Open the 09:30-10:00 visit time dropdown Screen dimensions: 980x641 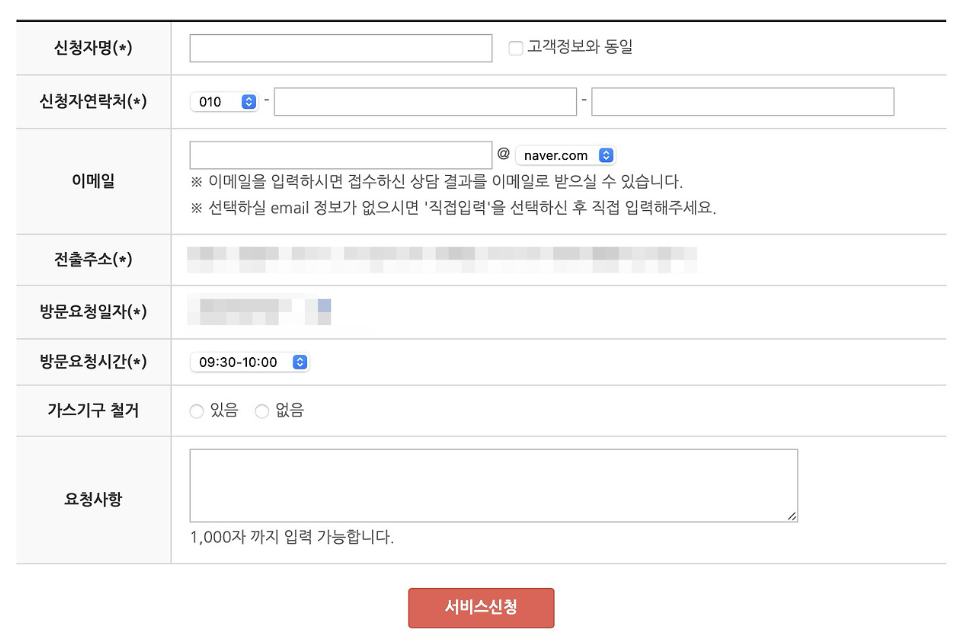click(x=249, y=362)
